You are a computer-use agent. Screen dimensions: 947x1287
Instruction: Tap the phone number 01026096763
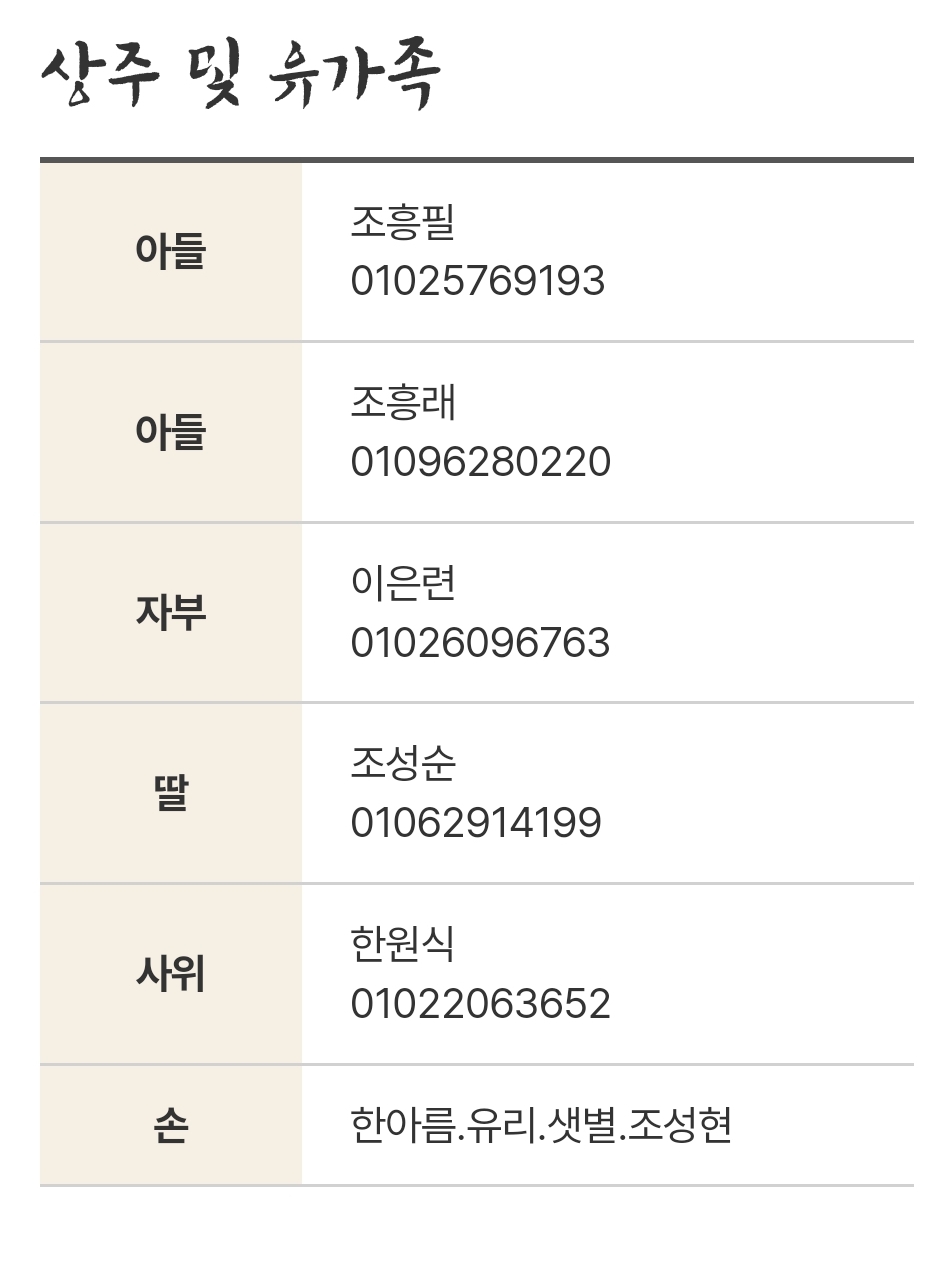pyautogui.click(x=480, y=643)
